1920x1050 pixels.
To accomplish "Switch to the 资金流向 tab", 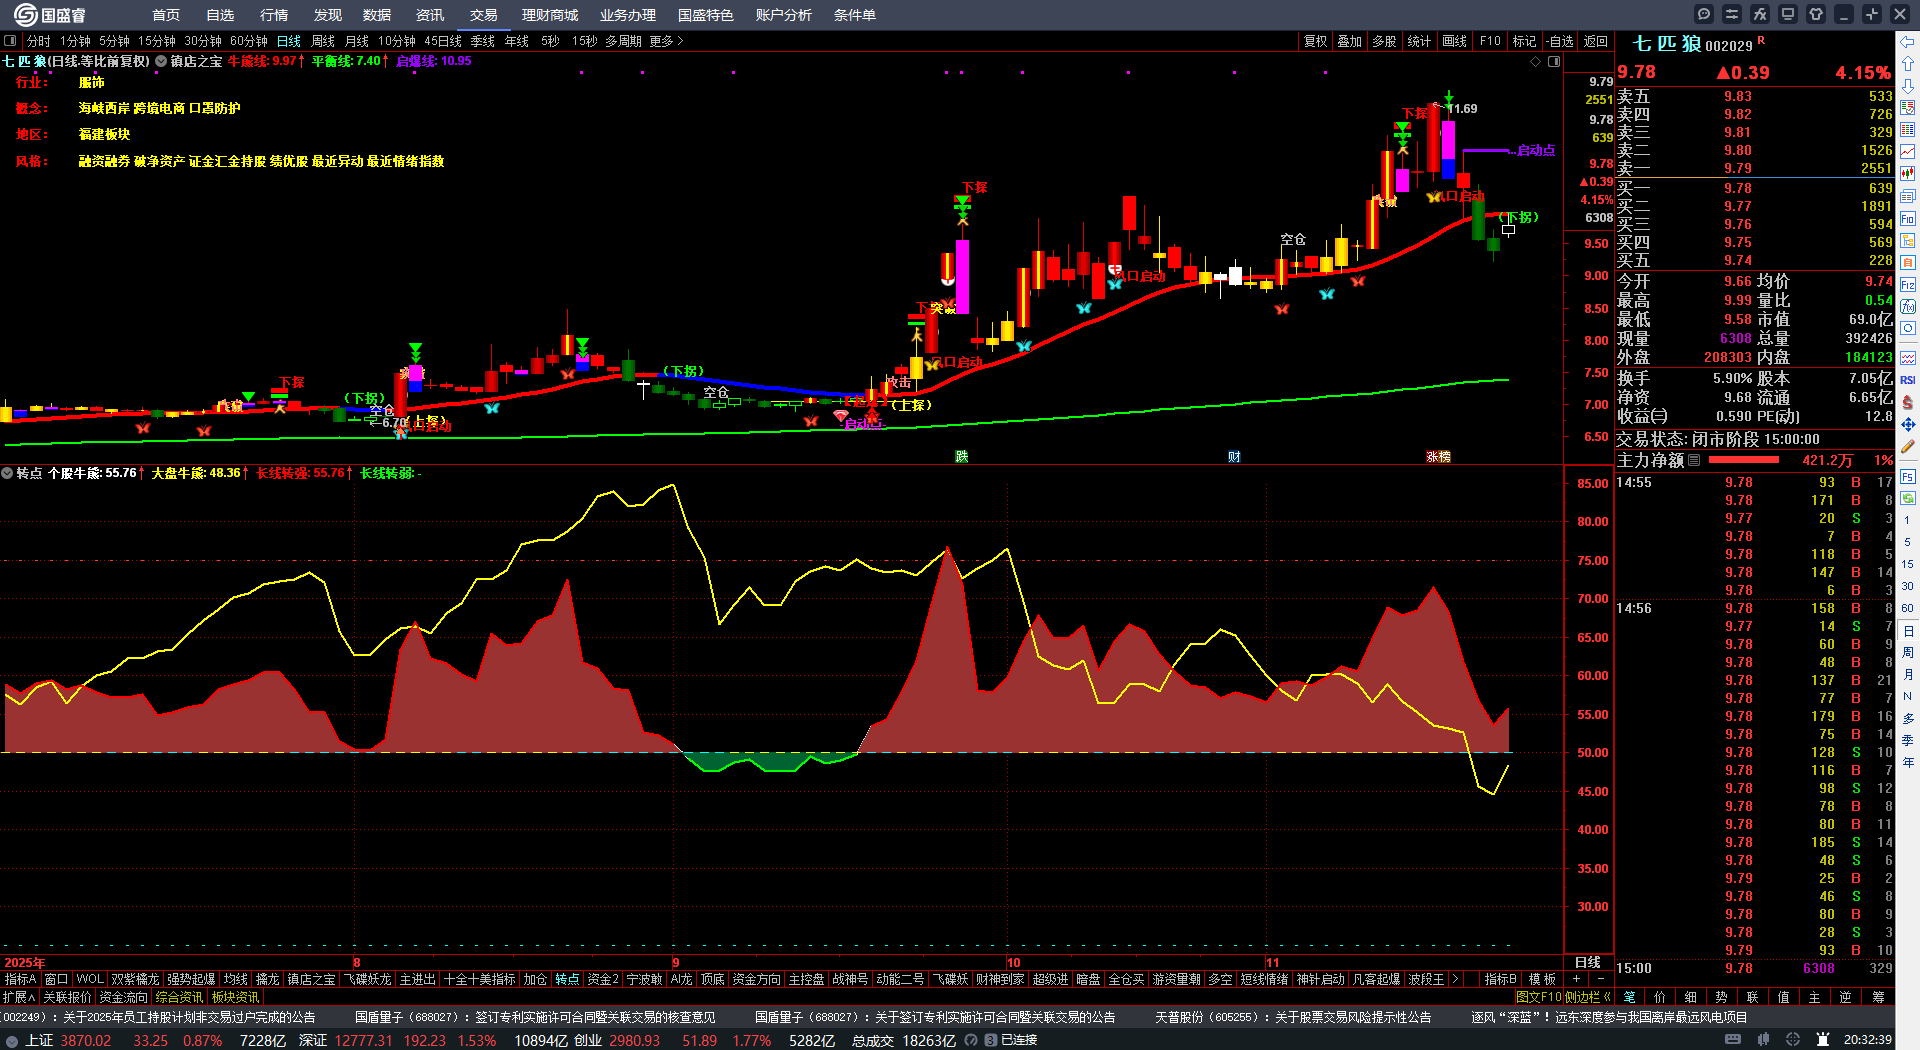I will pyautogui.click(x=123, y=997).
